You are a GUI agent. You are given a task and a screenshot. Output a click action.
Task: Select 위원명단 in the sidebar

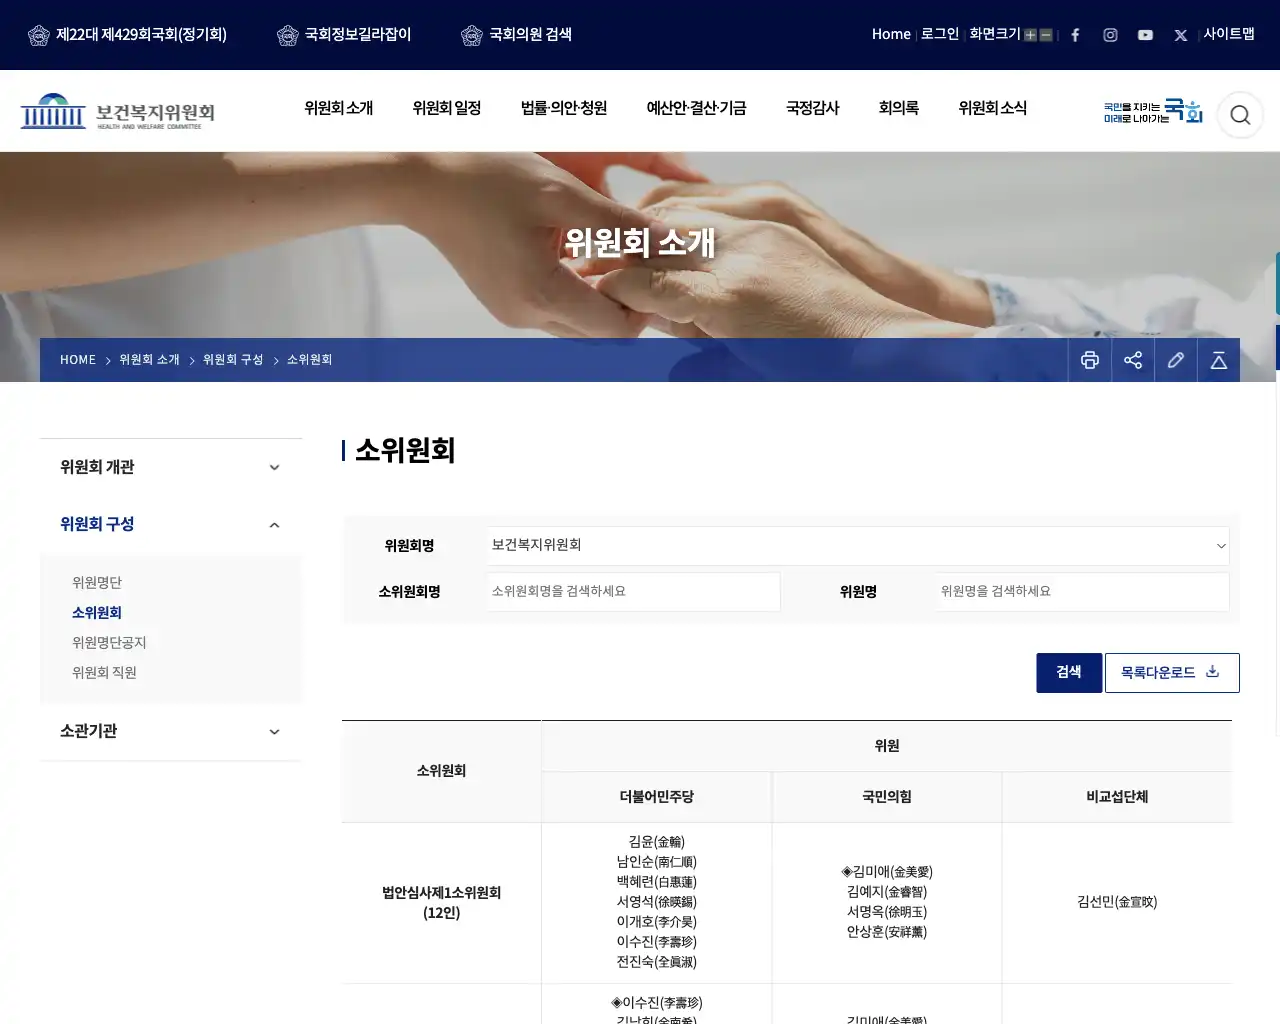97,583
